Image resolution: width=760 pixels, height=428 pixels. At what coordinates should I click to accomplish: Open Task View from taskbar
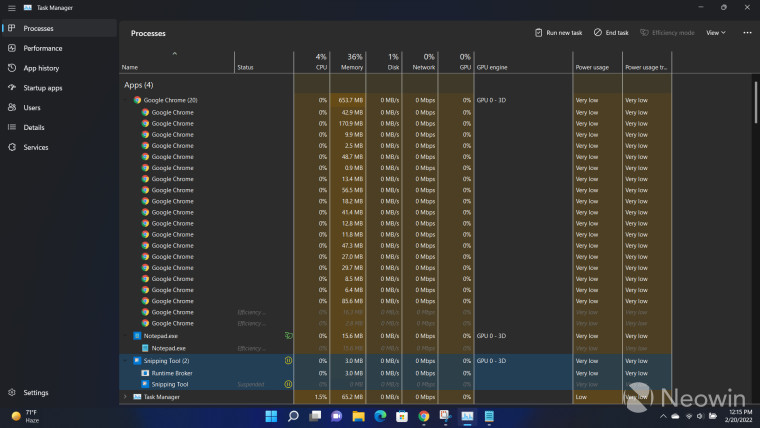click(315, 416)
